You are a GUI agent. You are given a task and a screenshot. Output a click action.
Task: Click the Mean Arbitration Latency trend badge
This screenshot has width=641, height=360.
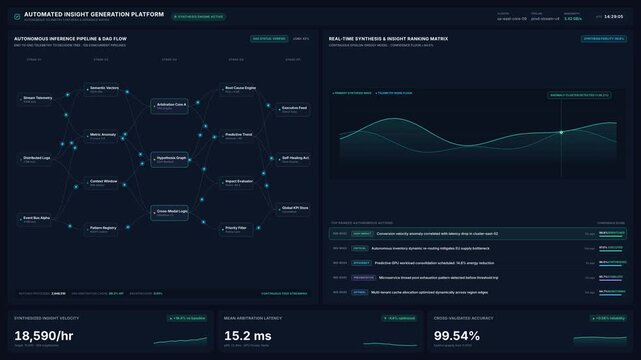click(x=399, y=318)
